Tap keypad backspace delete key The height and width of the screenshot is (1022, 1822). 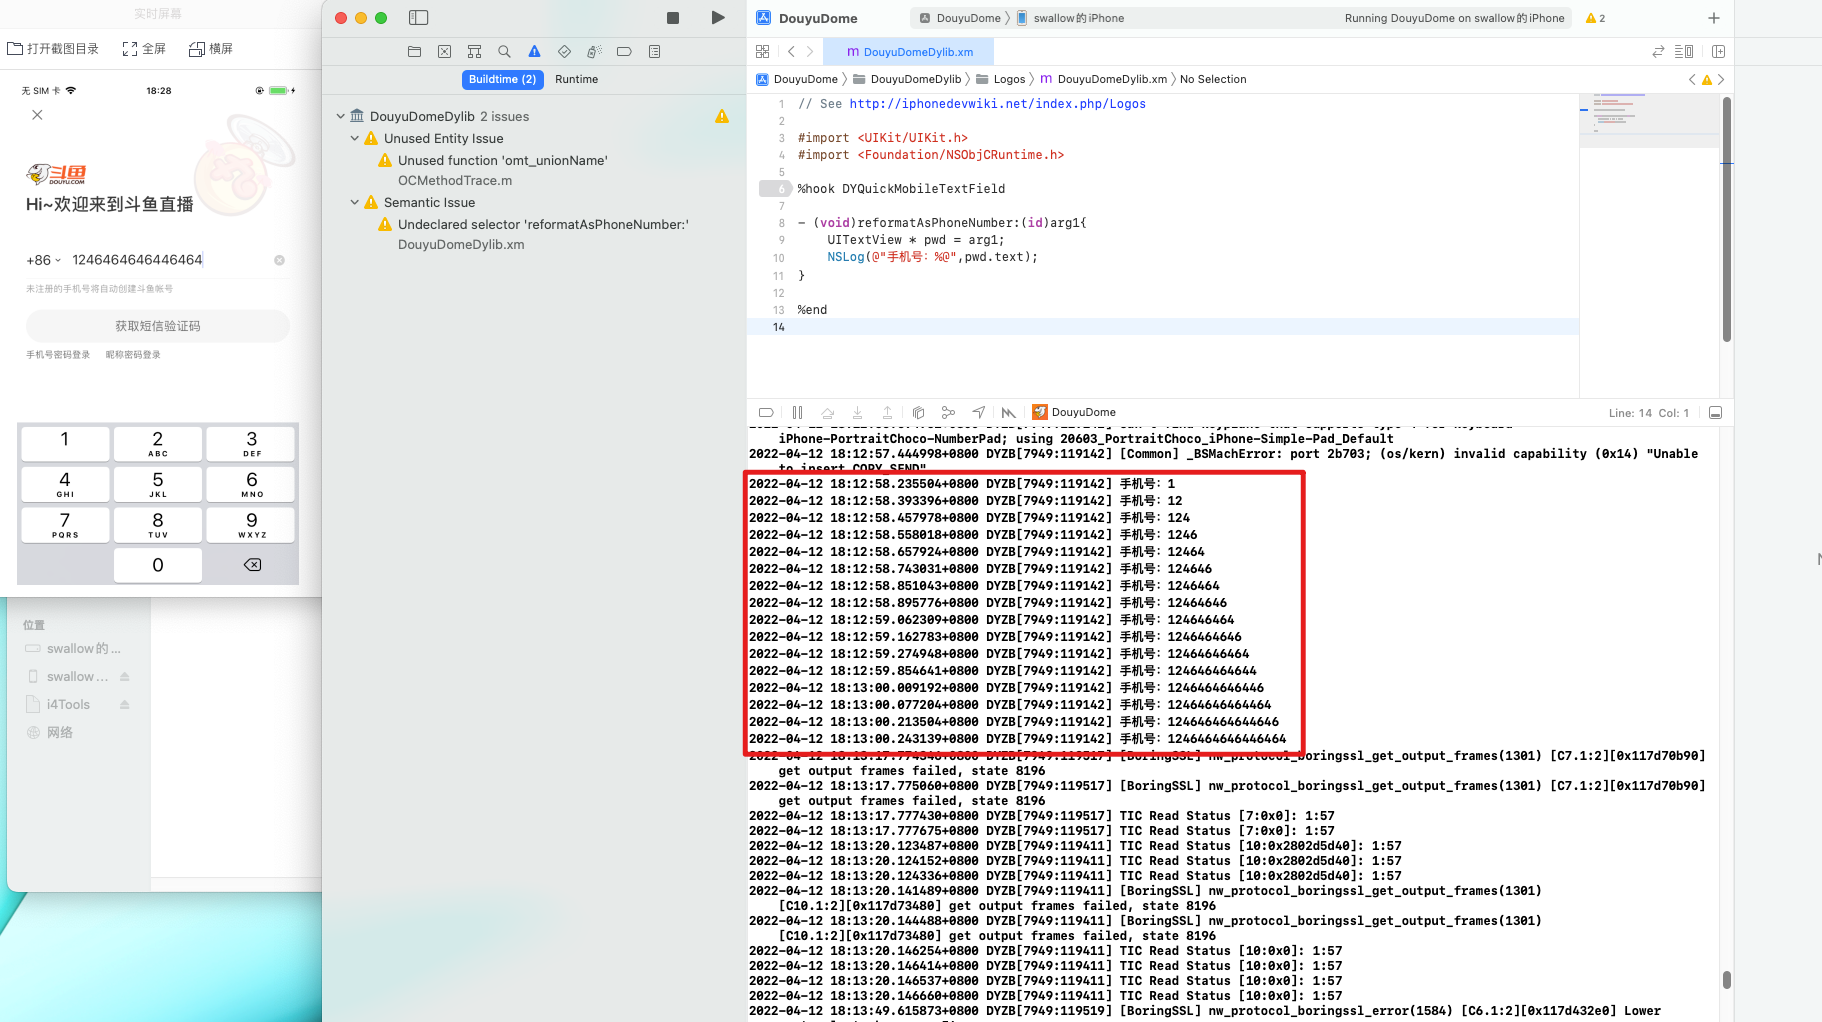(x=252, y=565)
